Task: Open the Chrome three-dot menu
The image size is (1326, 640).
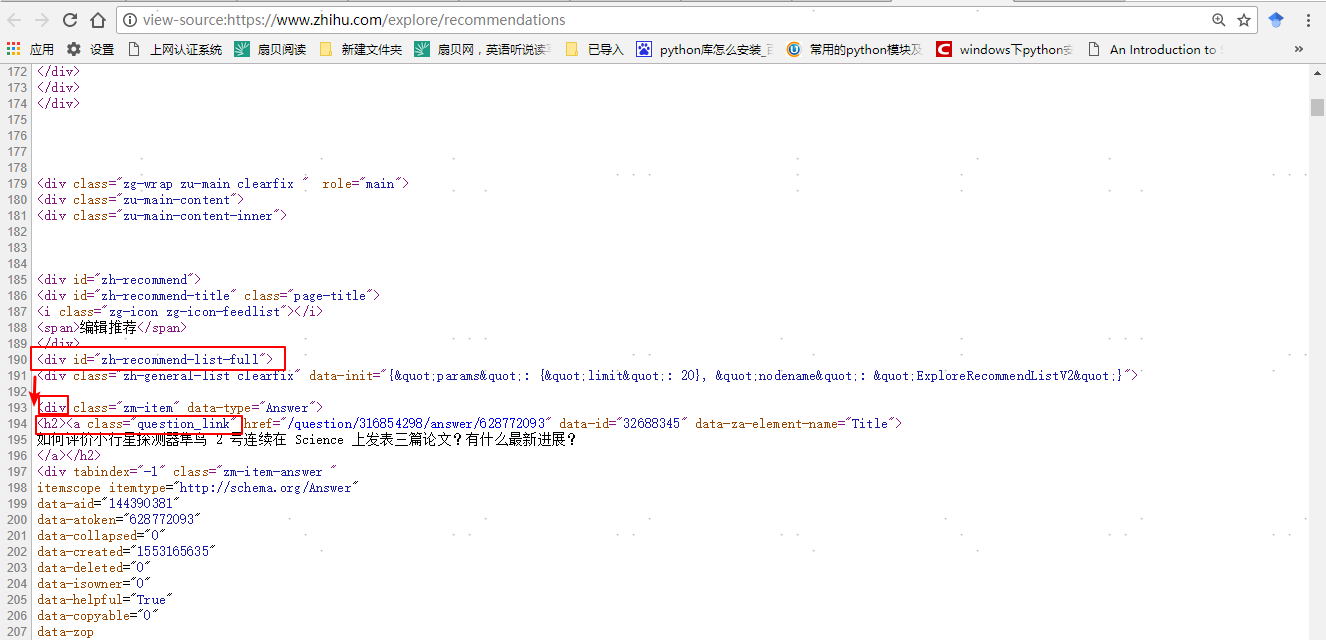Action: click(x=1307, y=19)
